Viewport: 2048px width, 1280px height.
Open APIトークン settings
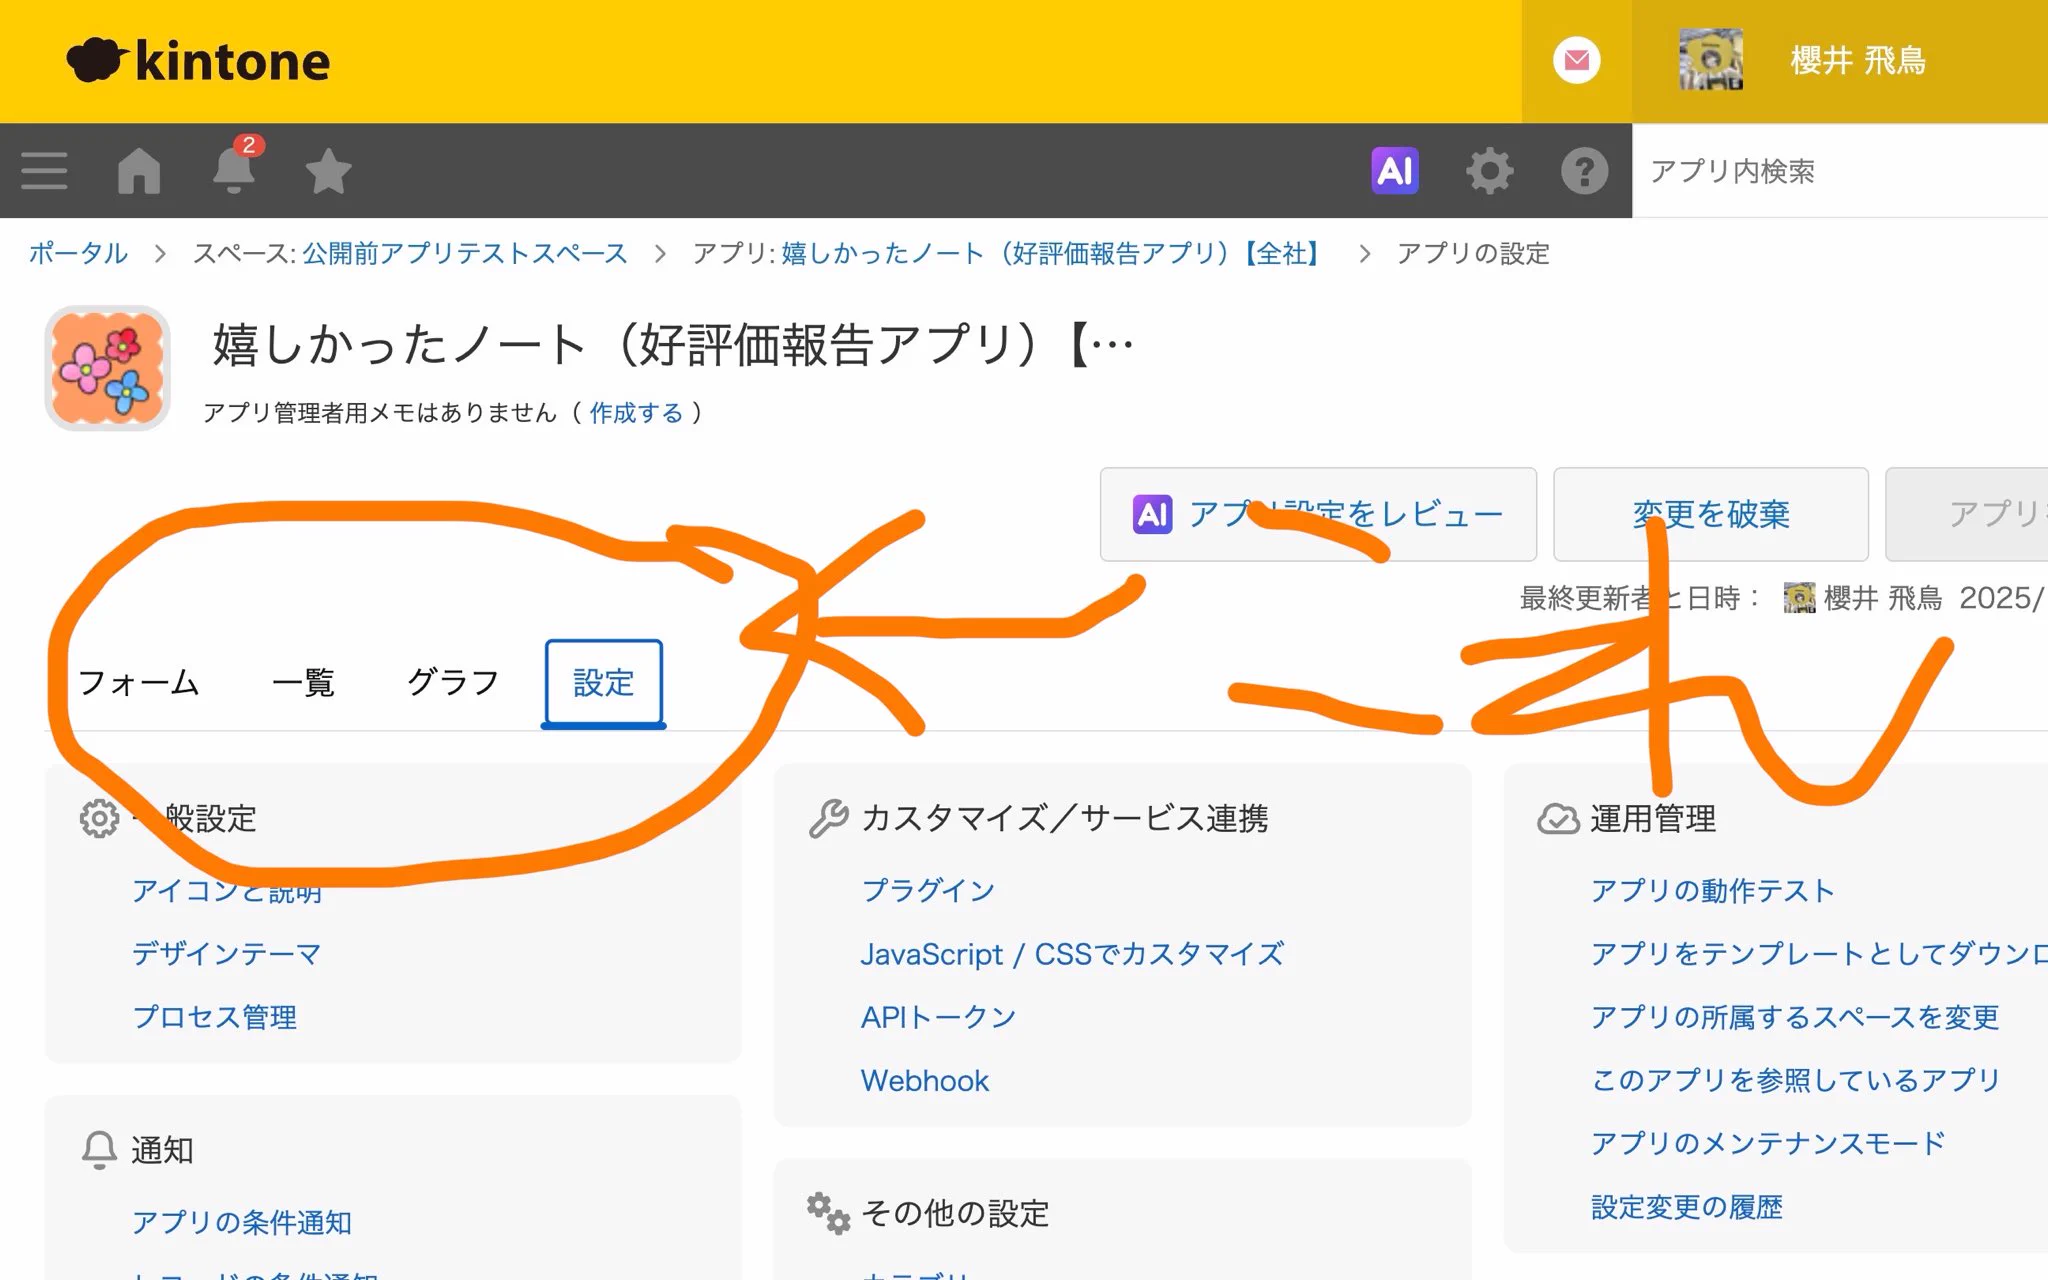coord(938,1017)
